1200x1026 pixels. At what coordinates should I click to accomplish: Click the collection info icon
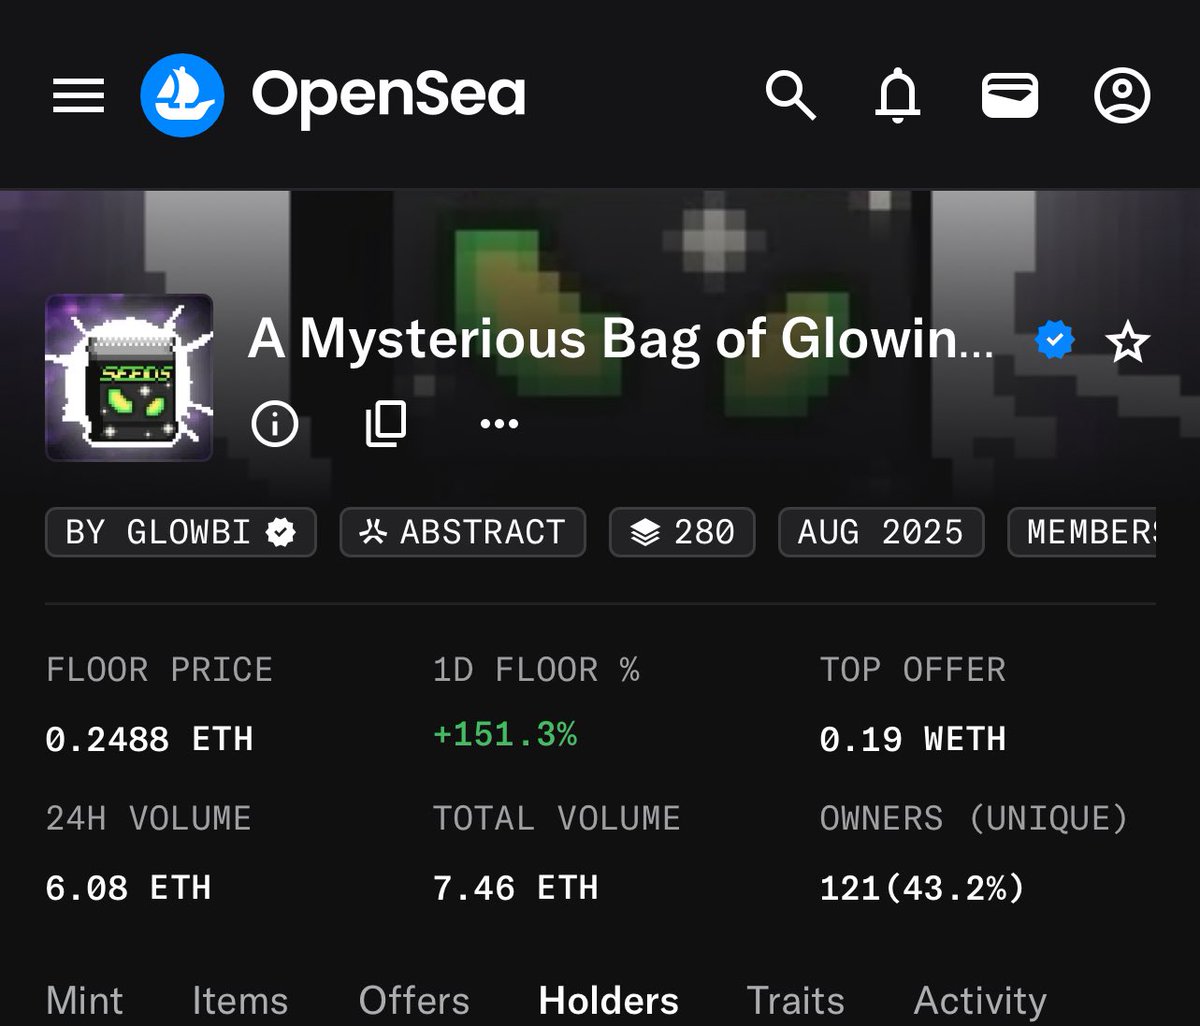[x=275, y=424]
